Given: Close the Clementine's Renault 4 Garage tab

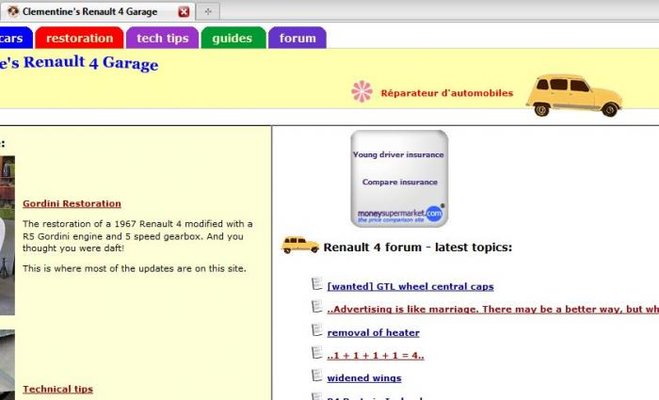Looking at the screenshot, I should pyautogui.click(x=184, y=12).
